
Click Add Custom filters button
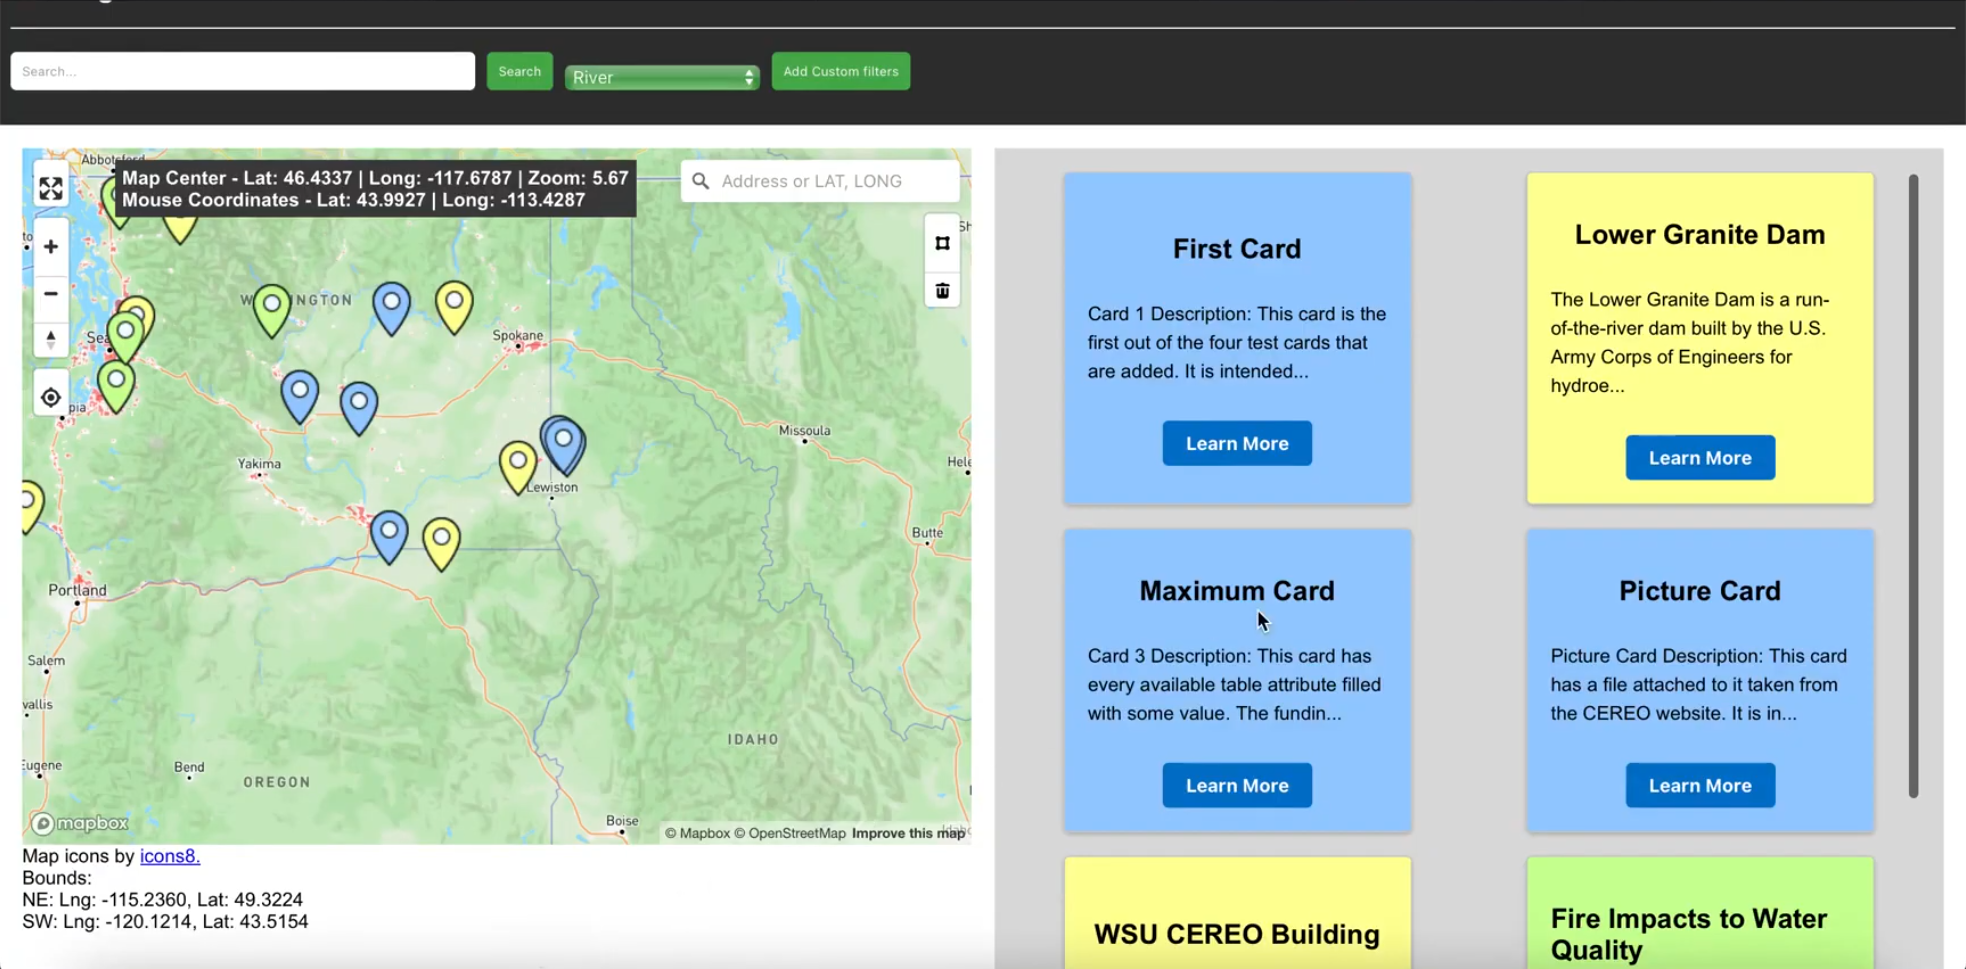(x=840, y=71)
